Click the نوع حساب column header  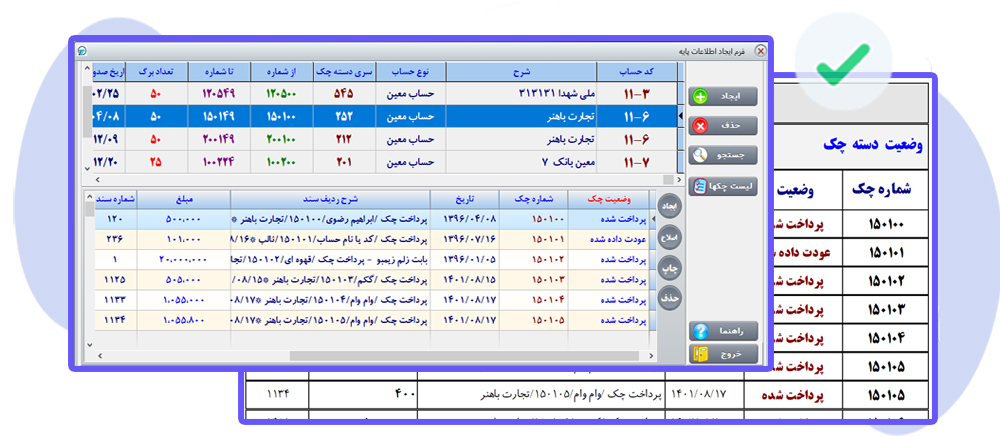pos(411,72)
